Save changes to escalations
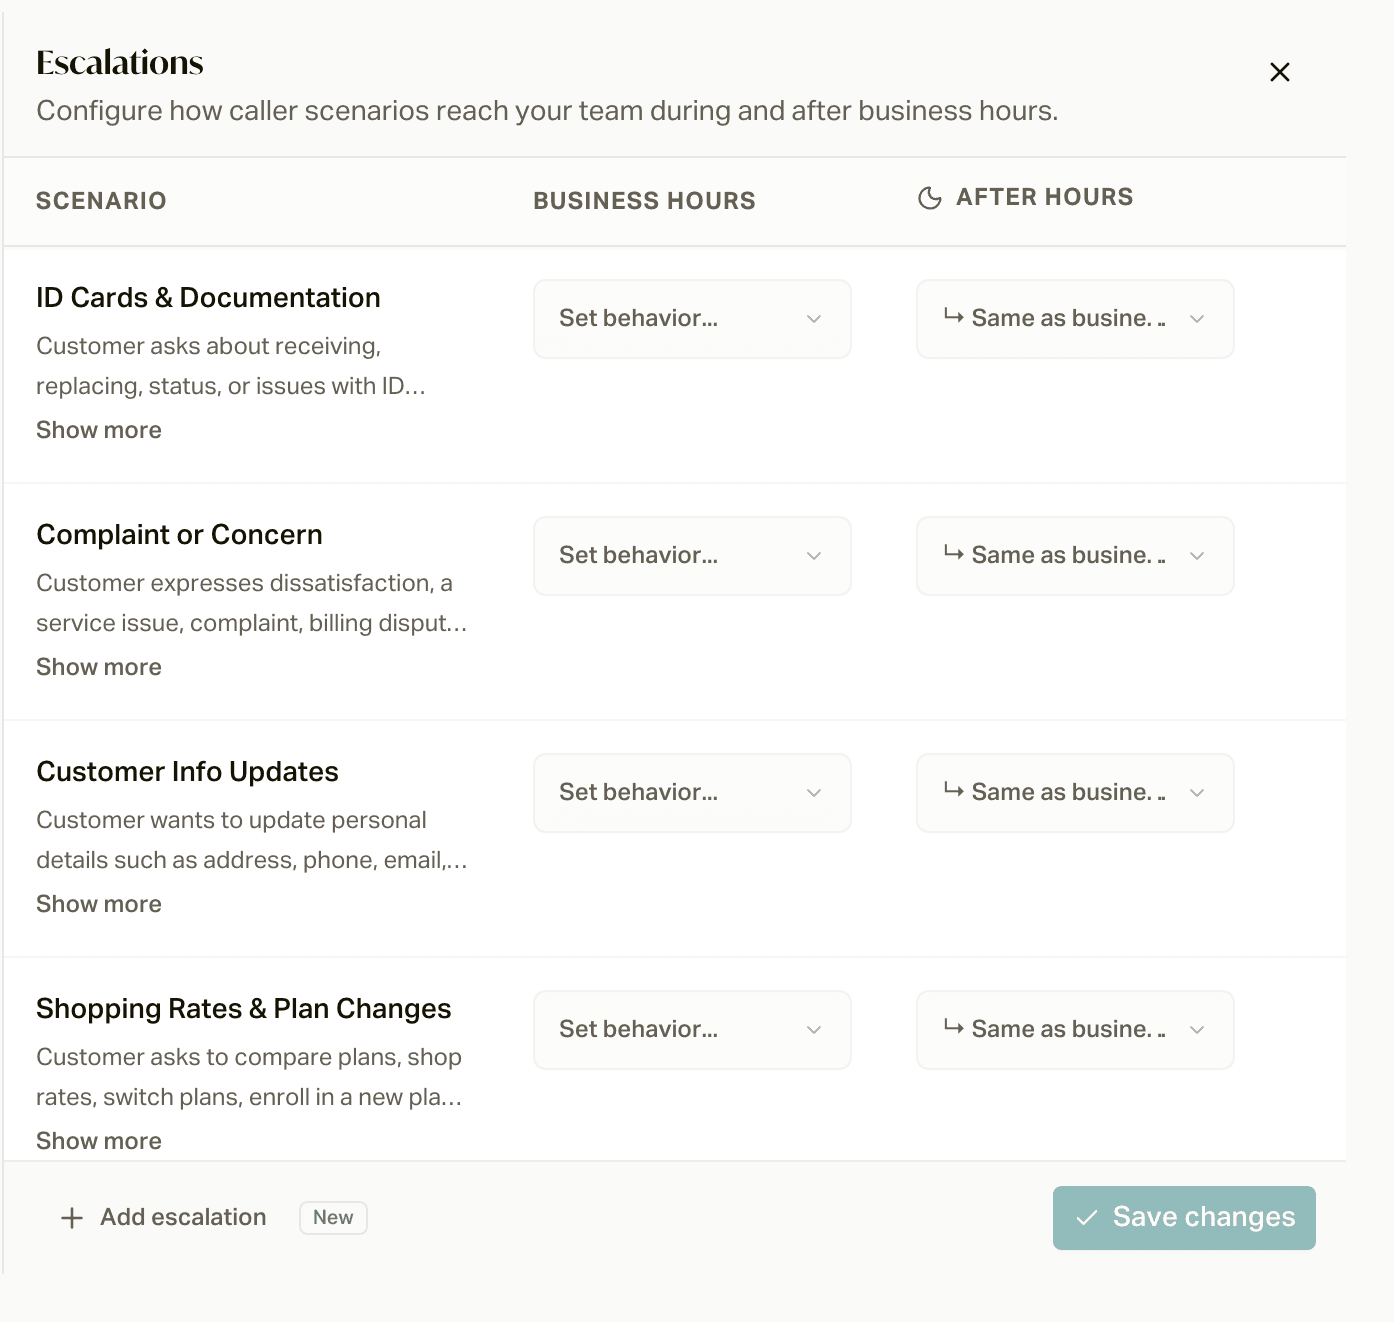The image size is (1394, 1322). click(x=1184, y=1218)
